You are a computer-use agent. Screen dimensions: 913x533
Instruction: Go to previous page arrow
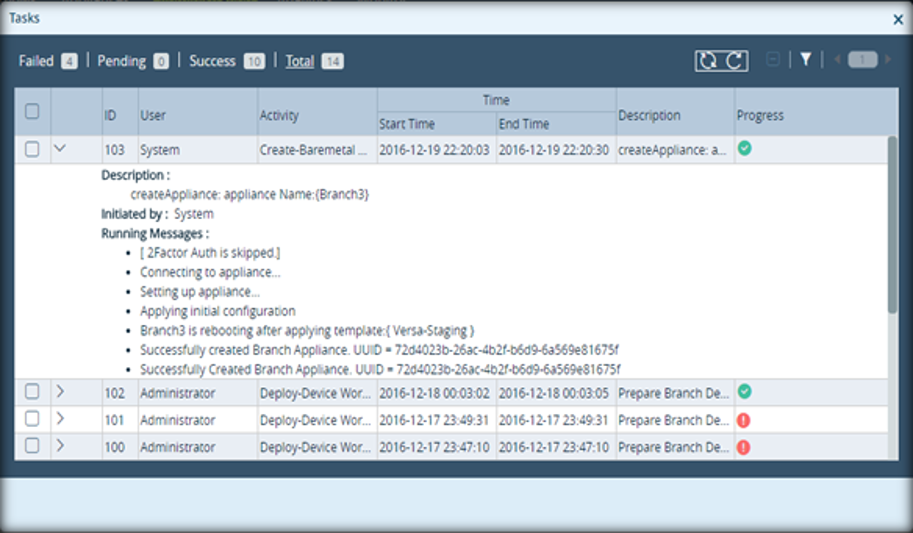click(837, 59)
